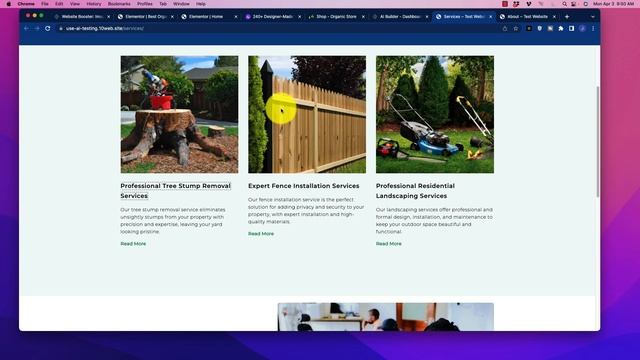Click the page vertical scrollbar
Screen dimensions: 640x360
point(598,142)
